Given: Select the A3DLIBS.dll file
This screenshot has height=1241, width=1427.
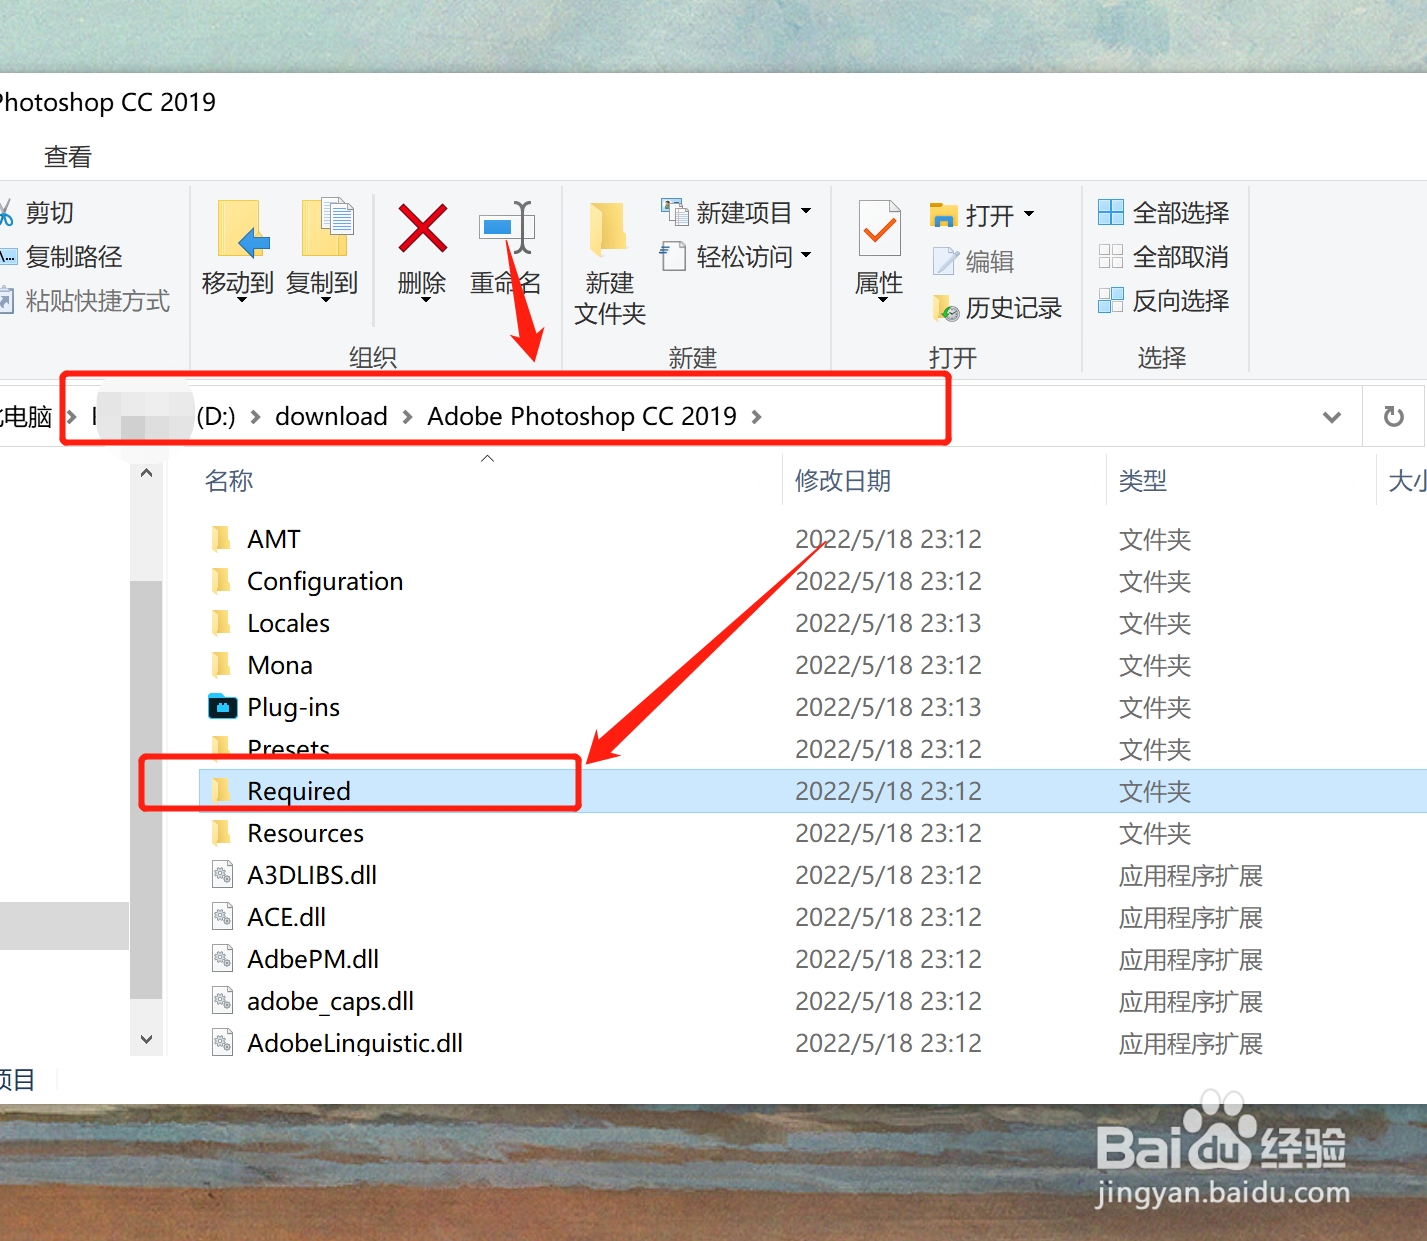Looking at the screenshot, I should point(312,875).
